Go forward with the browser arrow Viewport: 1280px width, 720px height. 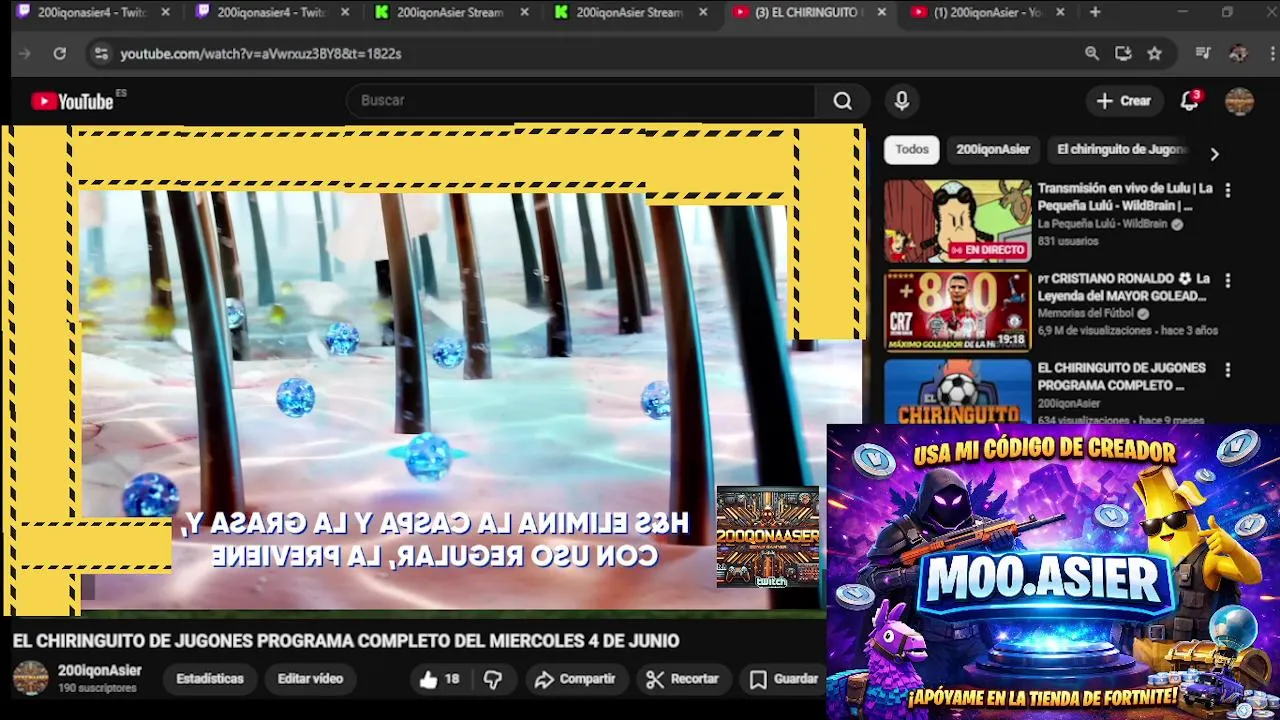pyautogui.click(x=25, y=53)
